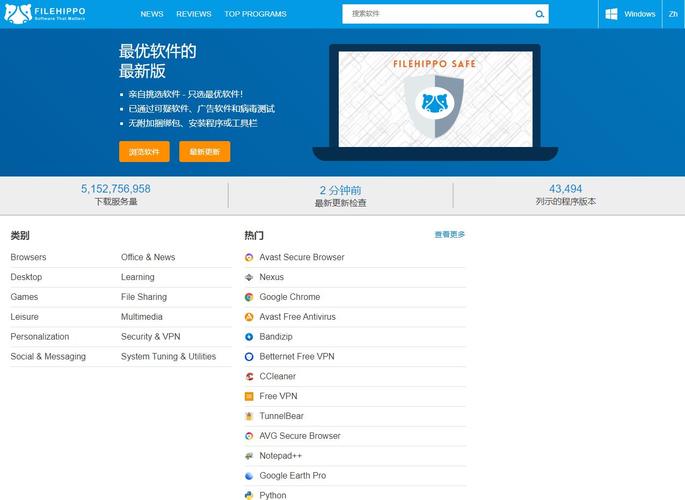Click the Avast Free Antivirus icon

tap(249, 317)
